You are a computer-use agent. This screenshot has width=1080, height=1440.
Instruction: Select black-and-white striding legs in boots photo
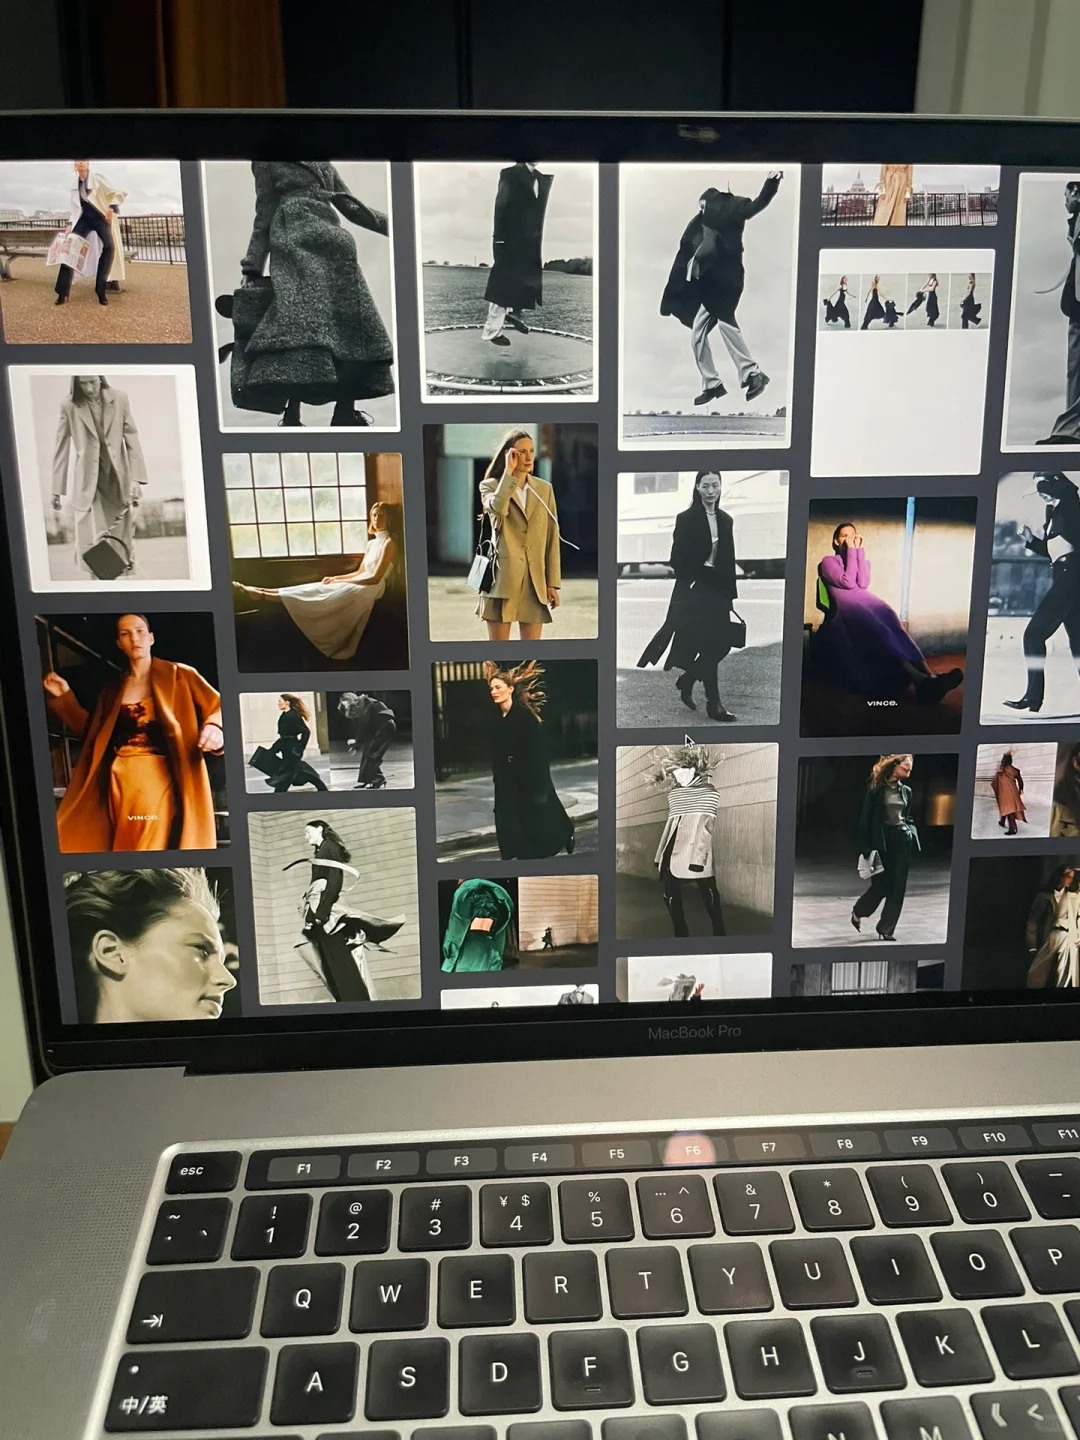coord(1030,598)
